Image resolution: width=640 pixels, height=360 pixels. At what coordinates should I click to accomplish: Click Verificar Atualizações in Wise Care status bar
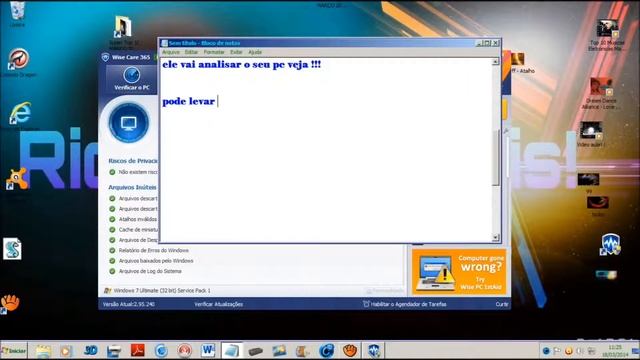(218, 304)
